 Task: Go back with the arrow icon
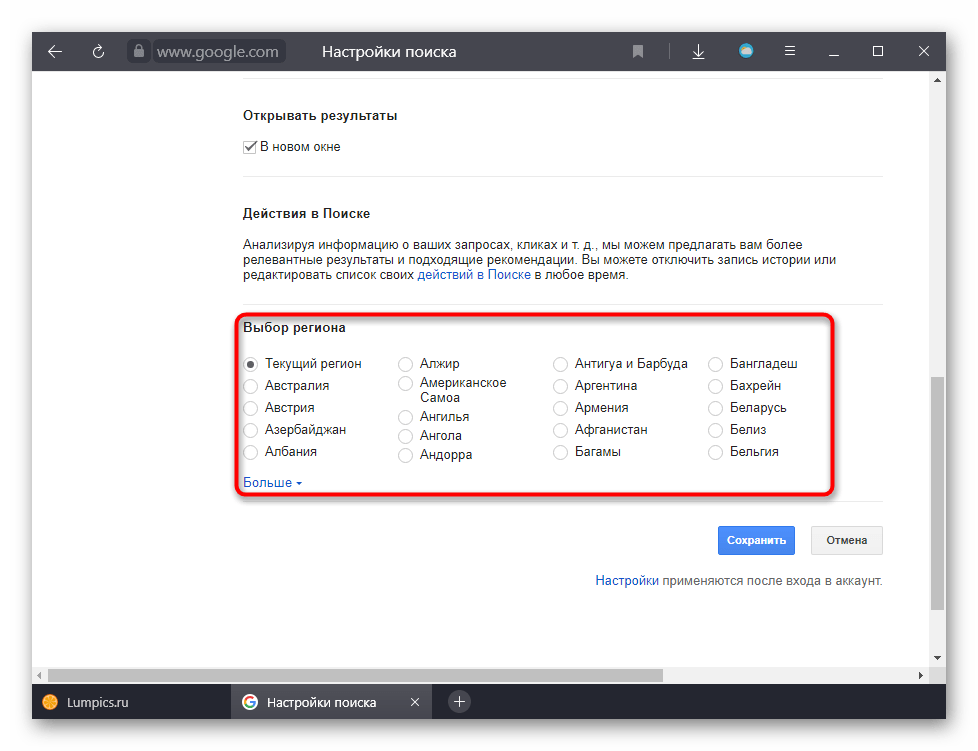click(x=55, y=51)
